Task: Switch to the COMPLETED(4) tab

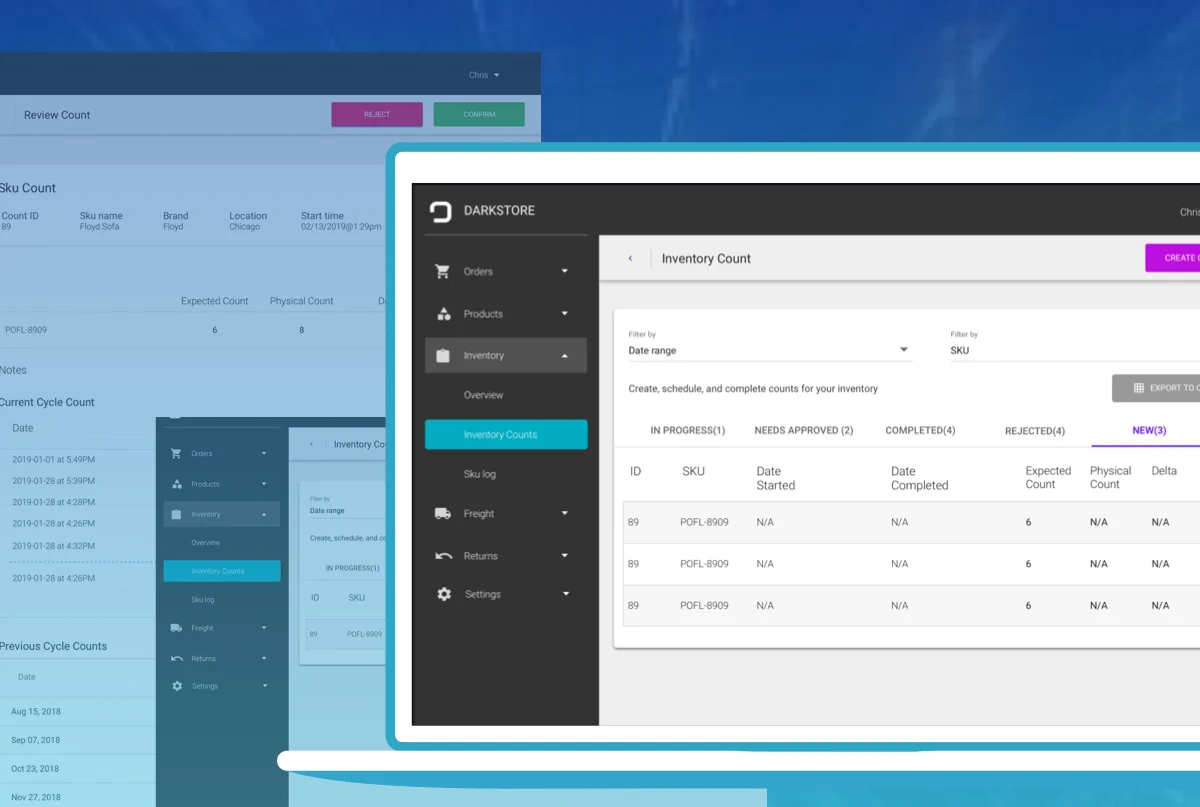Action: click(x=920, y=431)
